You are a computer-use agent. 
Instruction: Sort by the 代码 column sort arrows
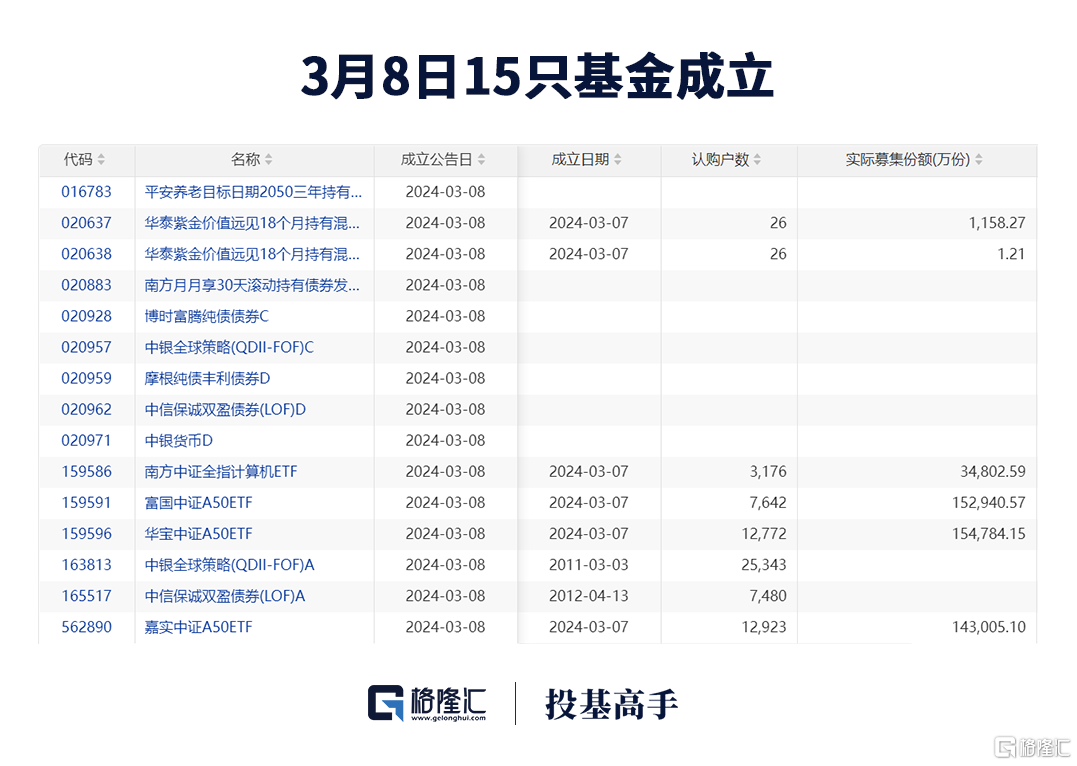tap(101, 159)
